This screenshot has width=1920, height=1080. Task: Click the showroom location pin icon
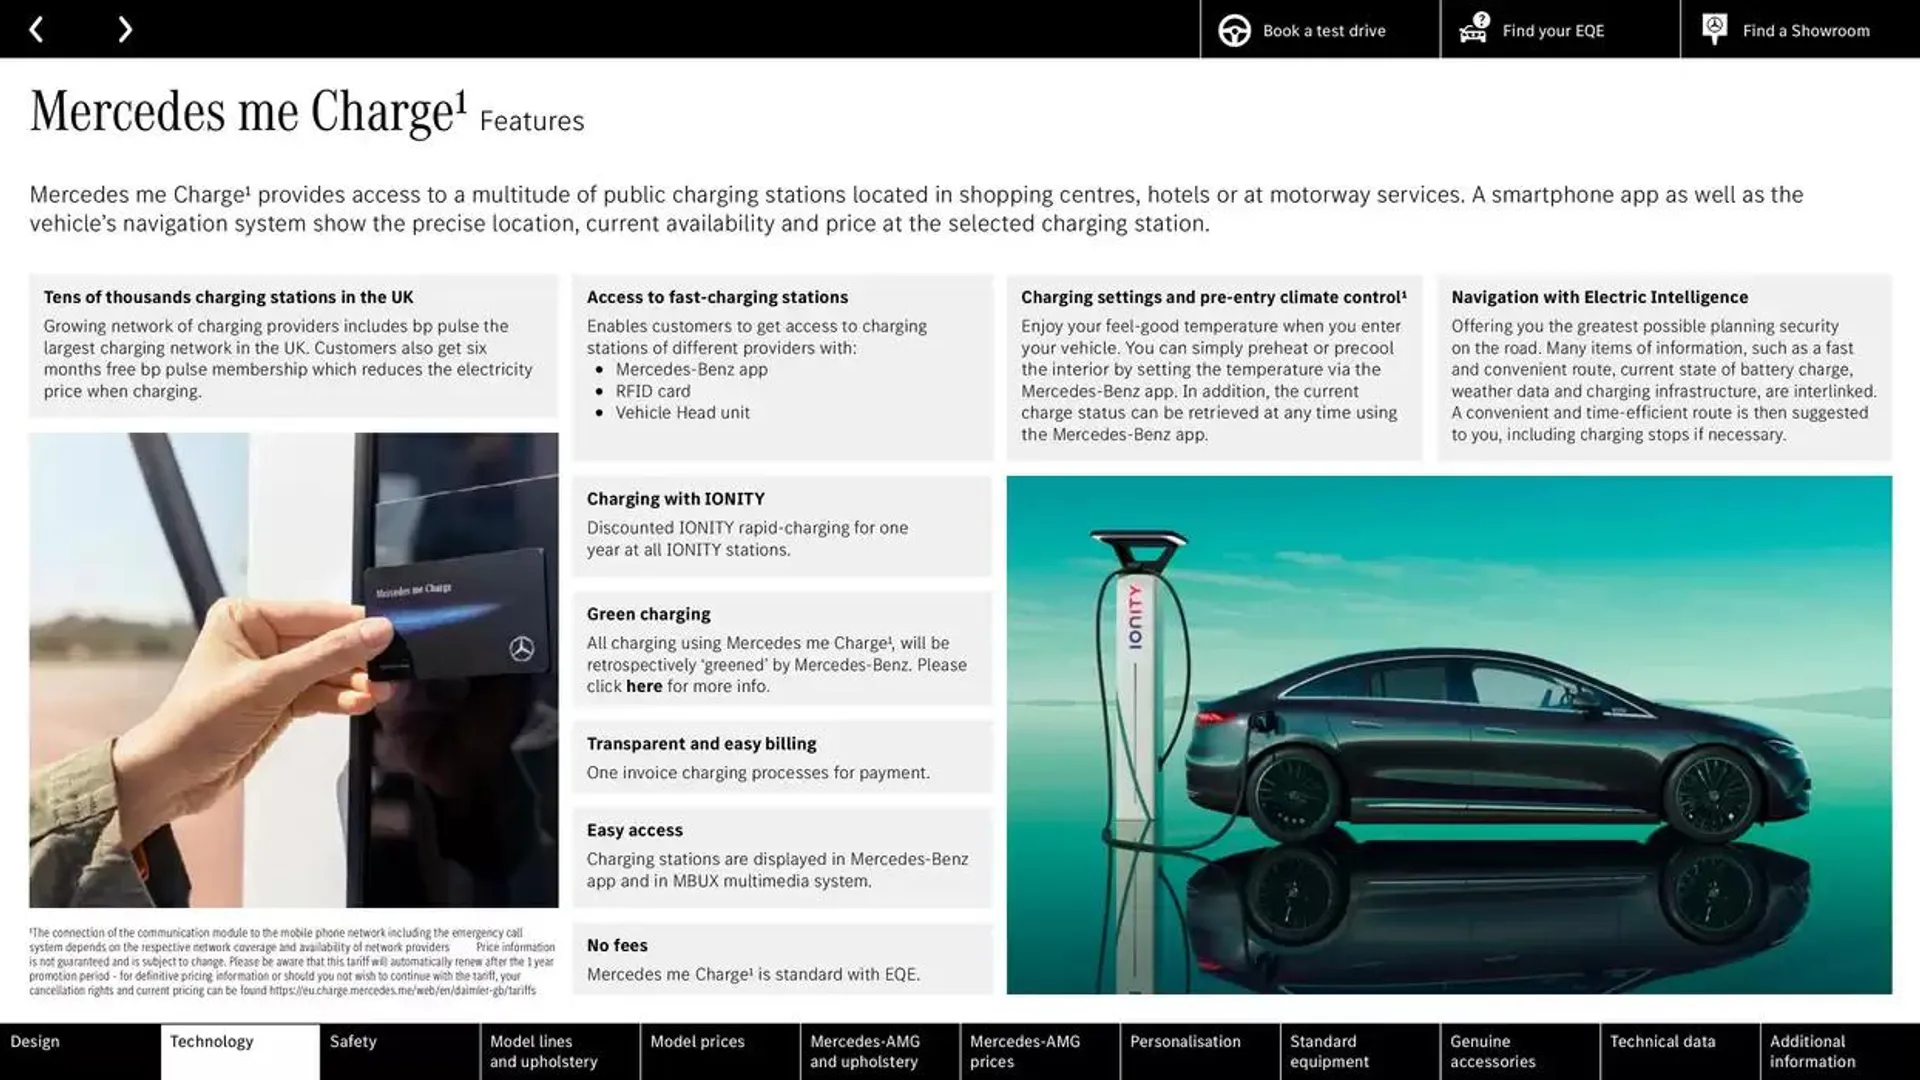point(1713,29)
